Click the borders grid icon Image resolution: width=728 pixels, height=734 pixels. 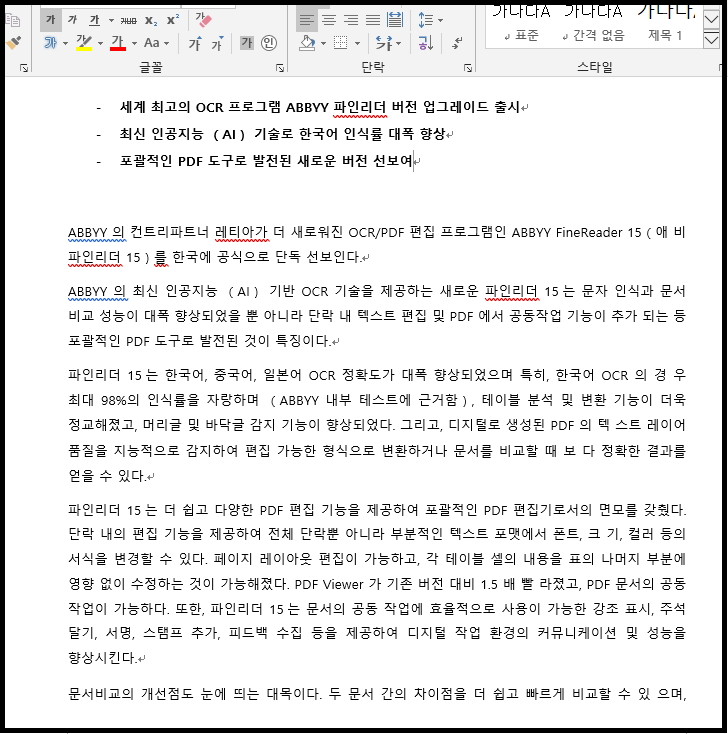pos(340,43)
